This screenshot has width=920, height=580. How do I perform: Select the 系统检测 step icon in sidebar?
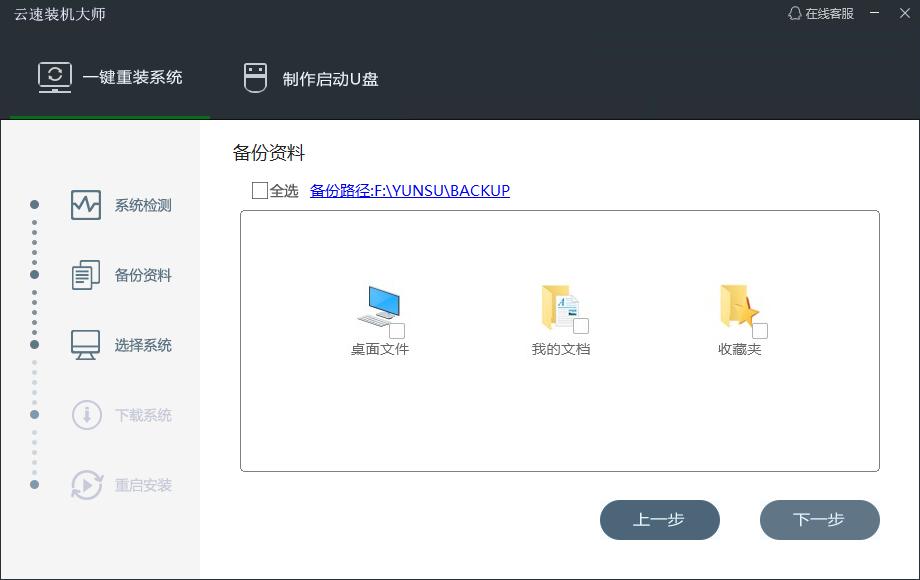85,205
